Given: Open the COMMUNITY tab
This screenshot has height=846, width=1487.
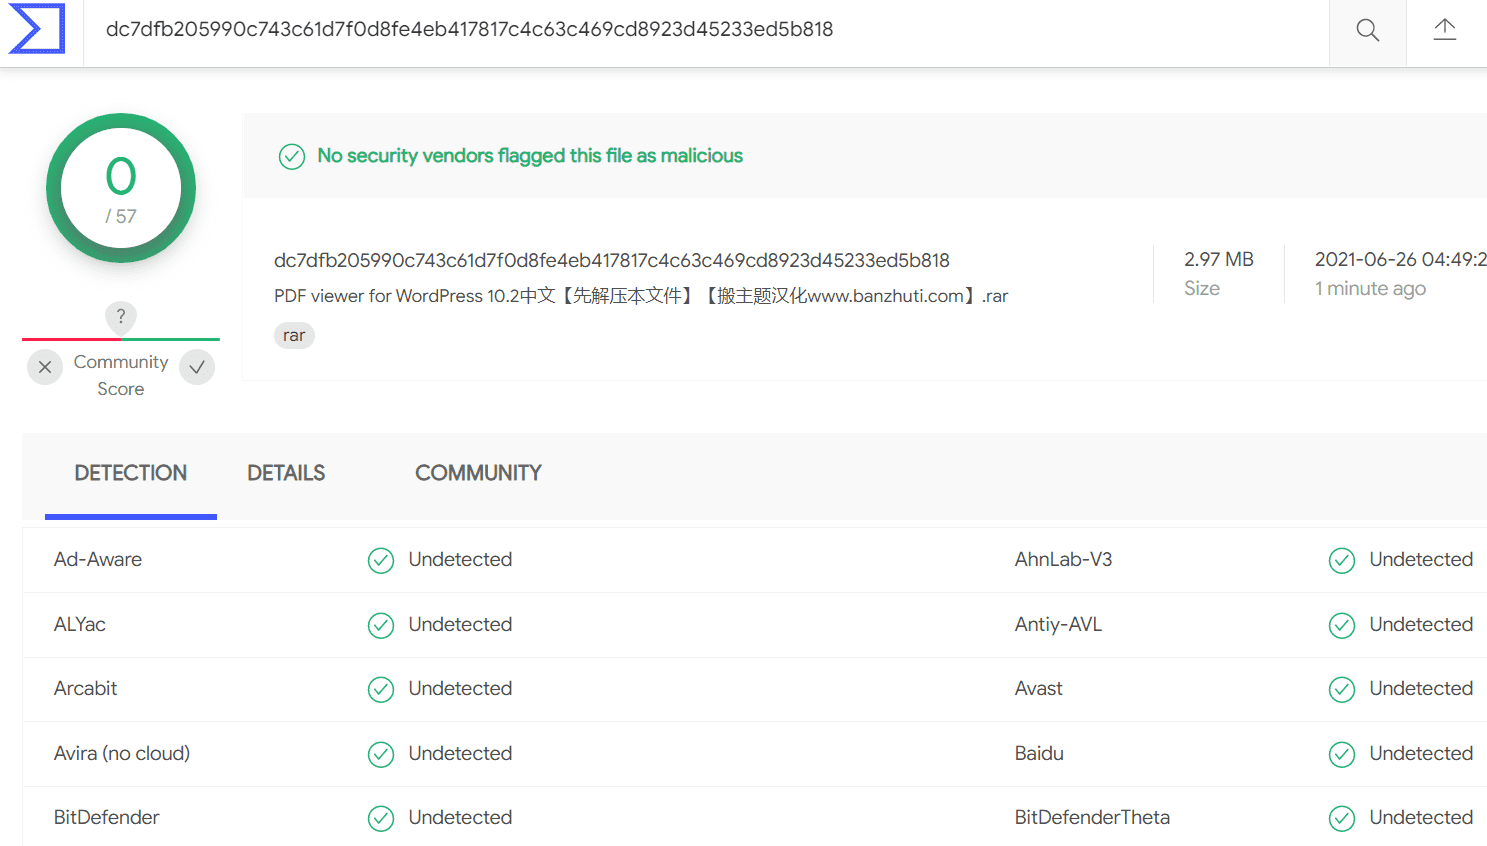Looking at the screenshot, I should pos(478,473).
